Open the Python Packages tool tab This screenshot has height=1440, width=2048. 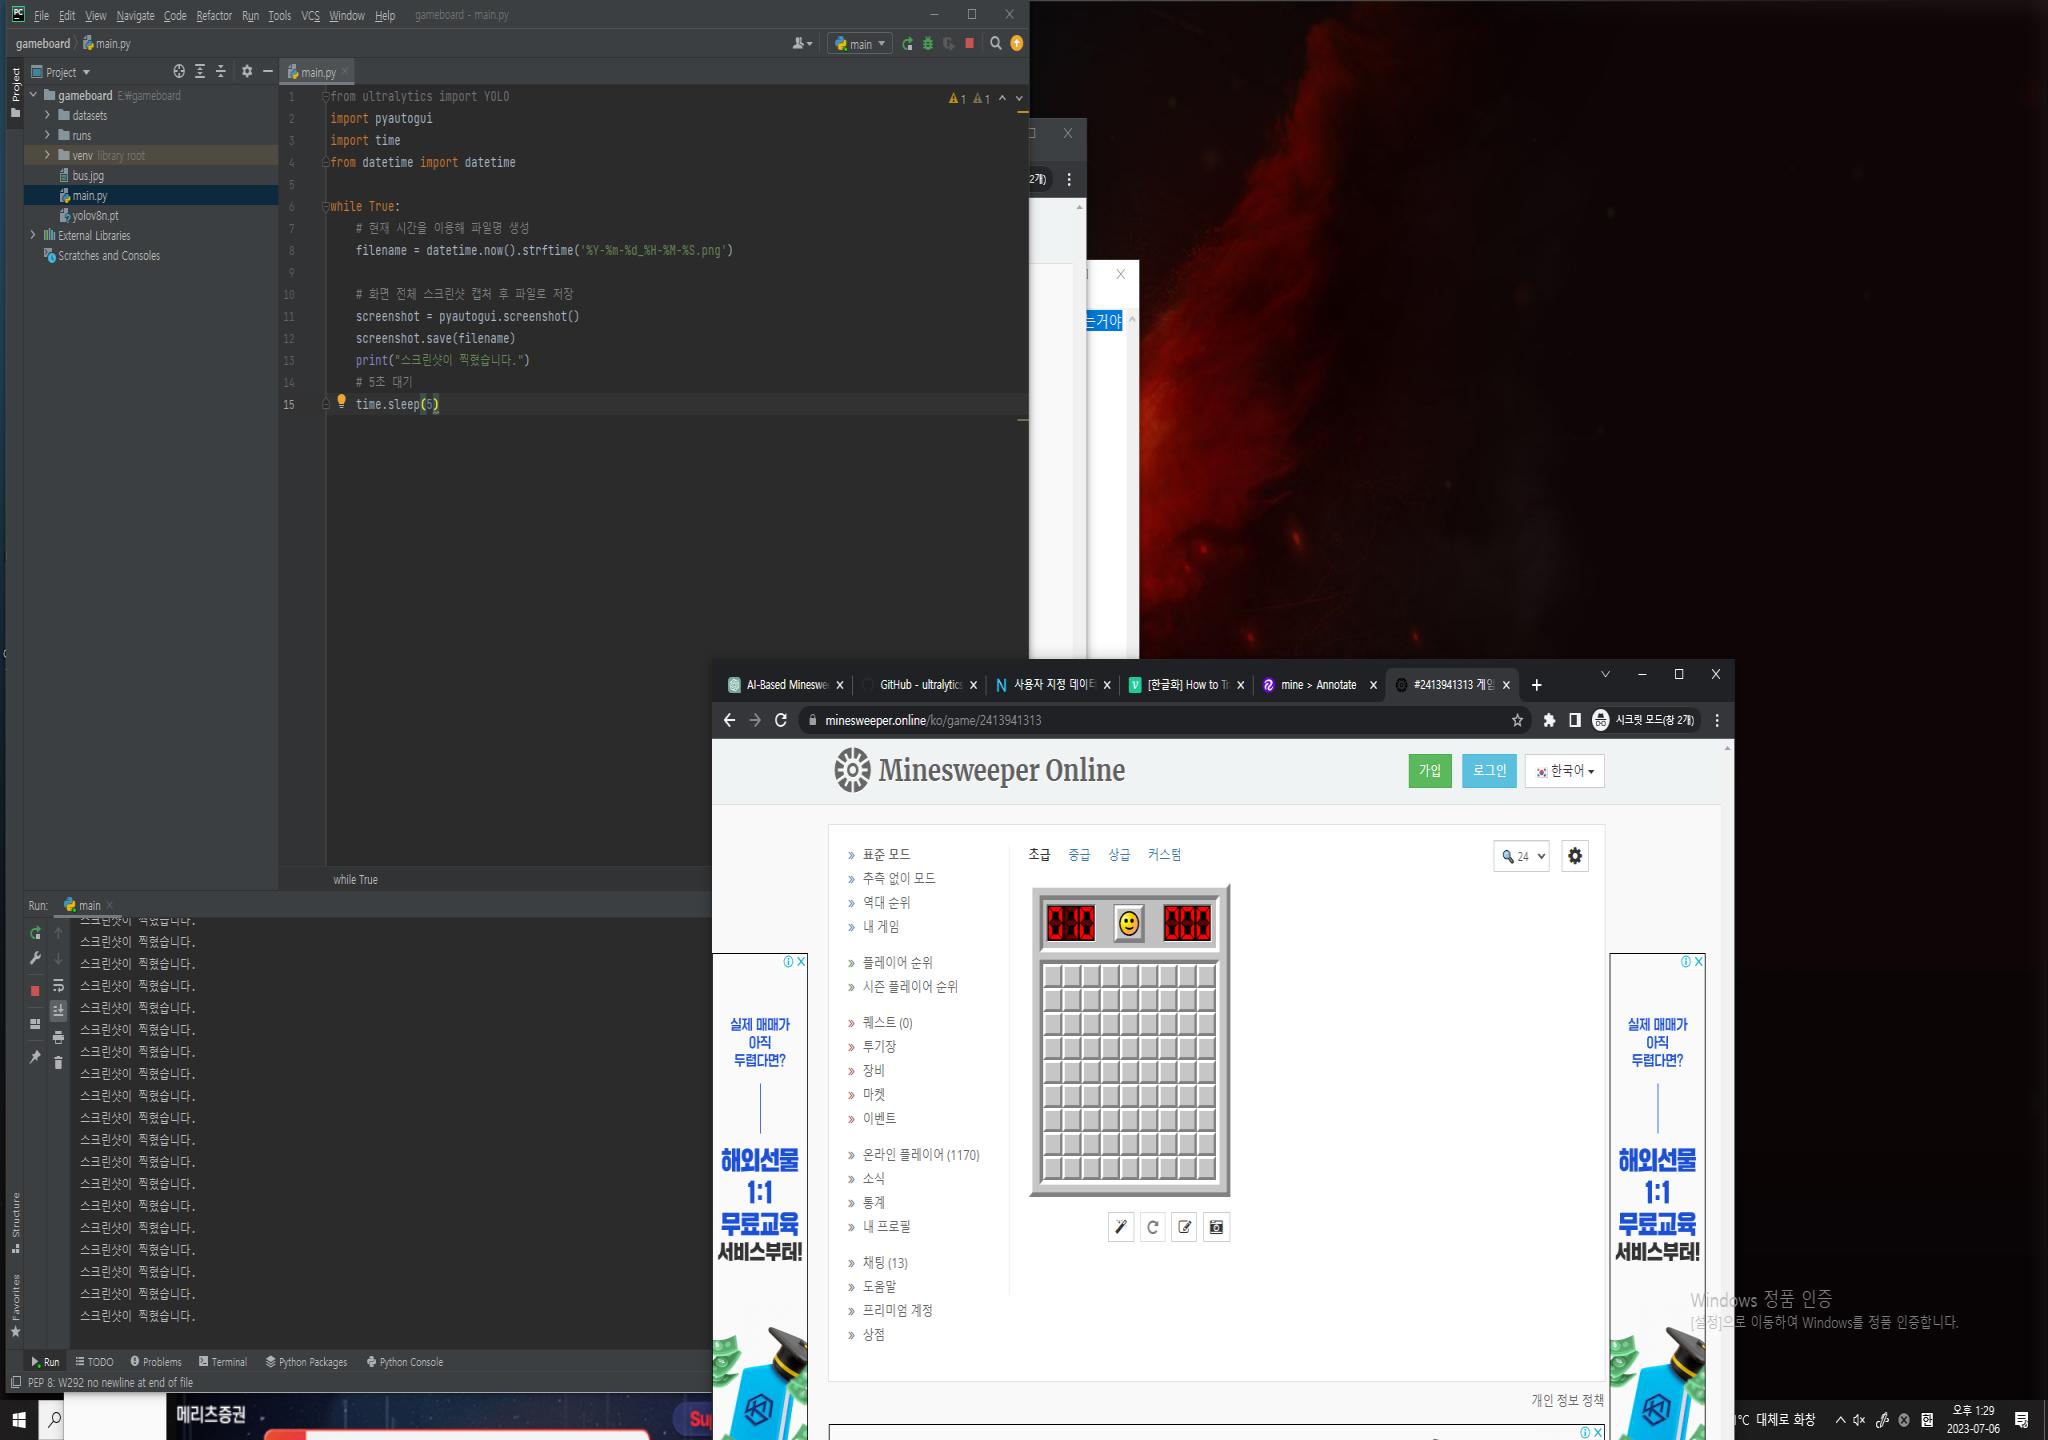(306, 1362)
